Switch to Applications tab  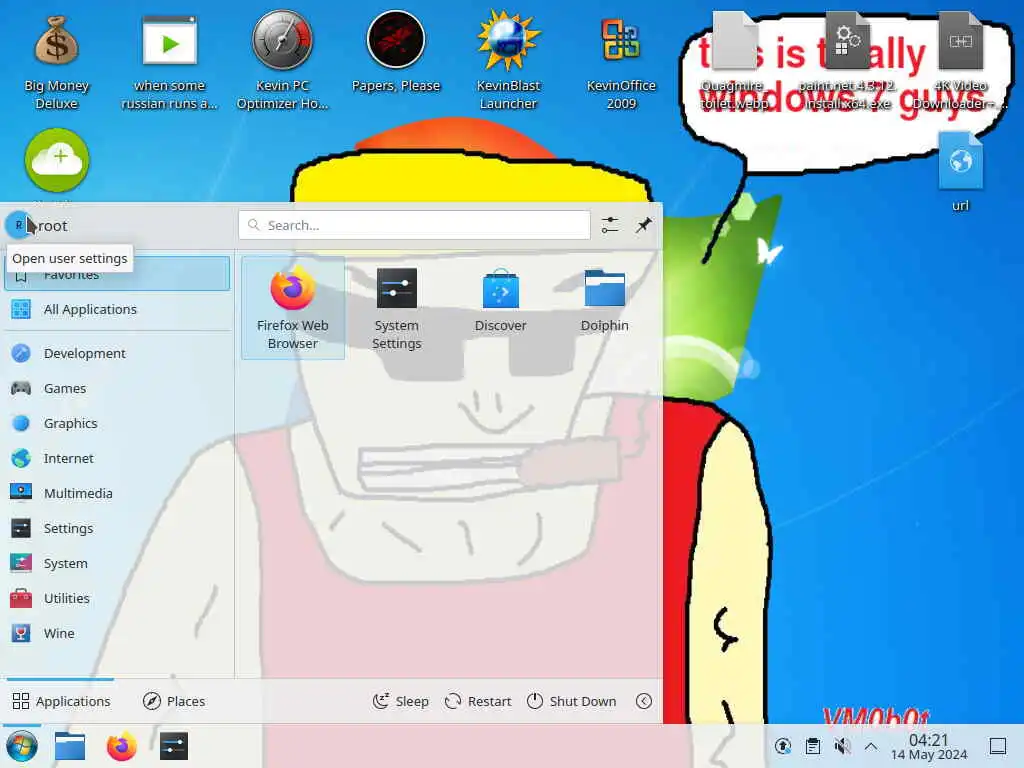coord(61,701)
